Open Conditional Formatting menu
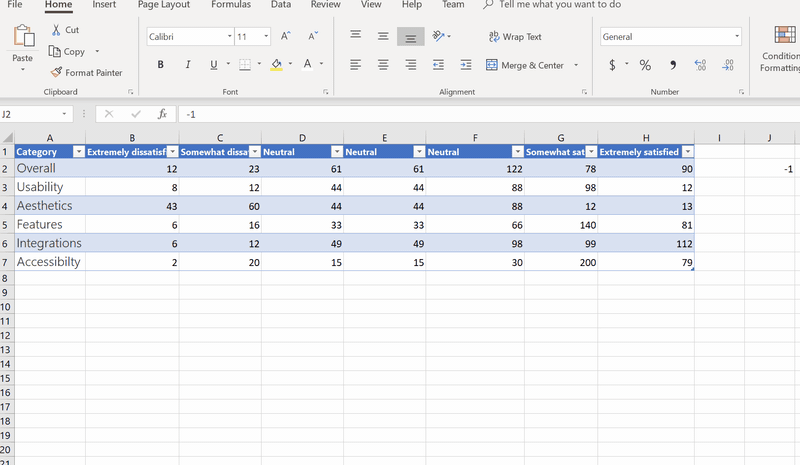This screenshot has width=800, height=465. click(x=782, y=48)
